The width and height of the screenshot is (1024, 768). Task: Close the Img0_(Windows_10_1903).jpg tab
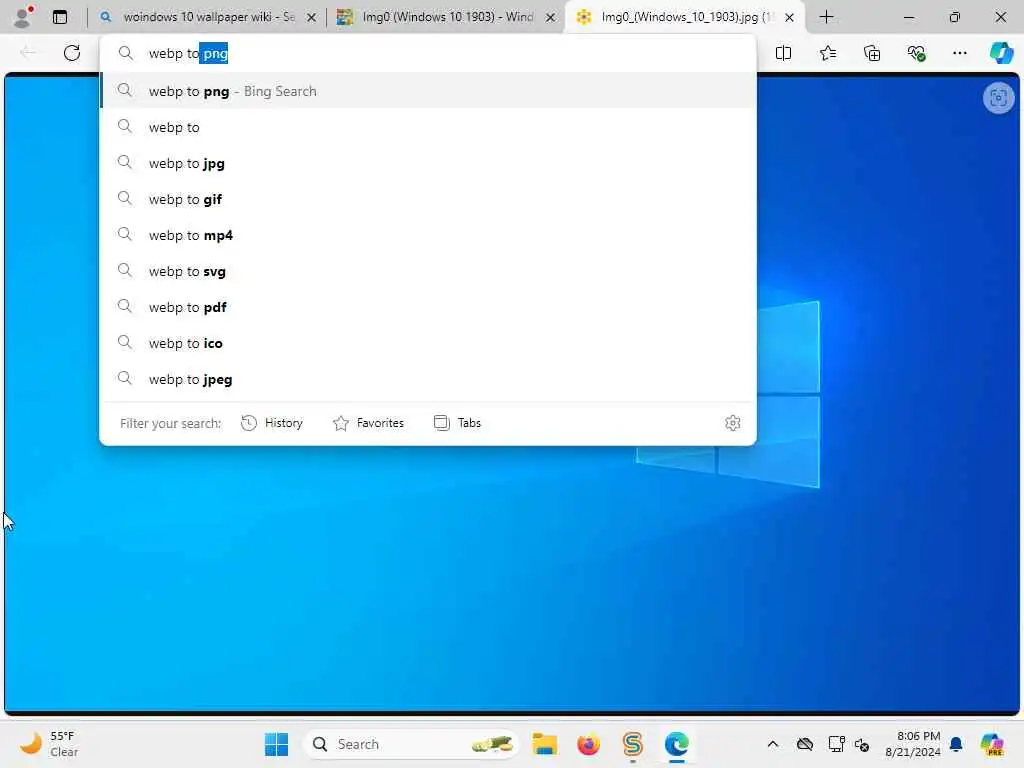click(x=789, y=18)
